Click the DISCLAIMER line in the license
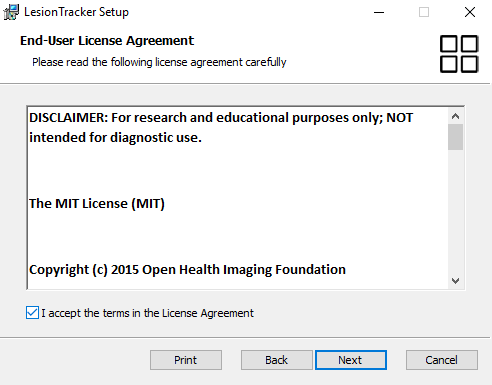Viewport: 492px width, 385px height. click(x=221, y=127)
